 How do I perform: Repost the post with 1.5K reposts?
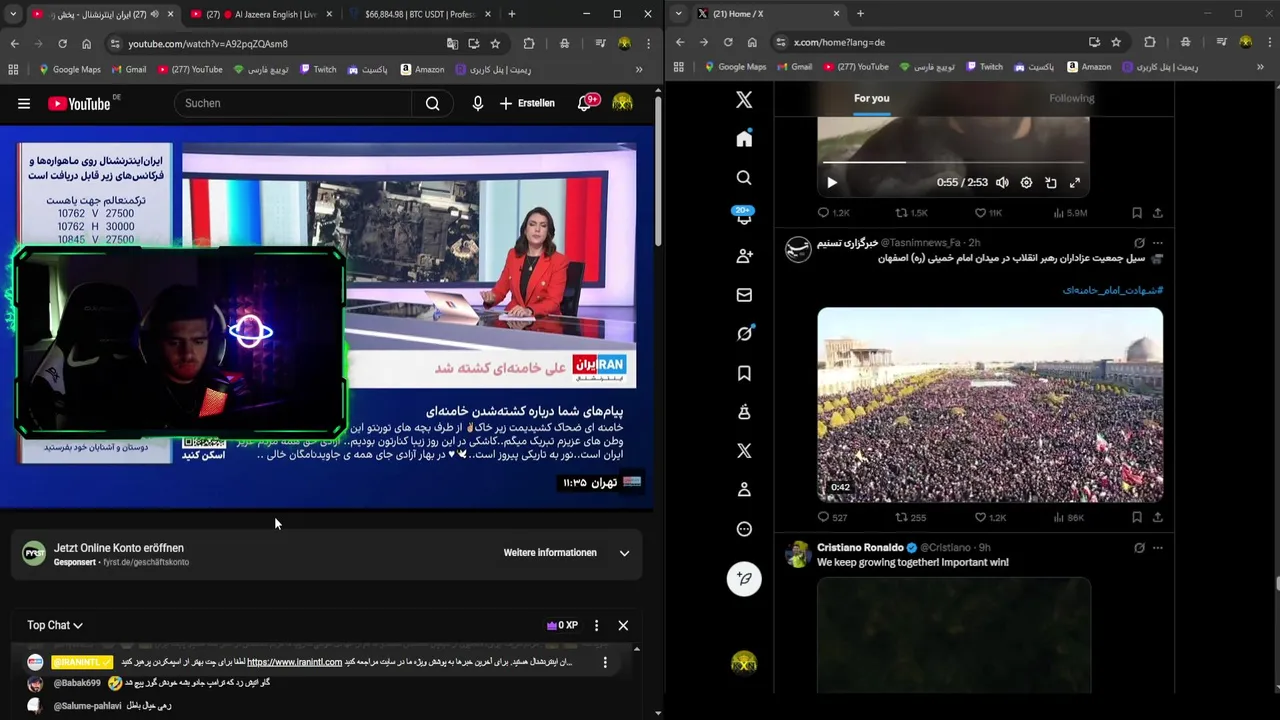click(911, 213)
